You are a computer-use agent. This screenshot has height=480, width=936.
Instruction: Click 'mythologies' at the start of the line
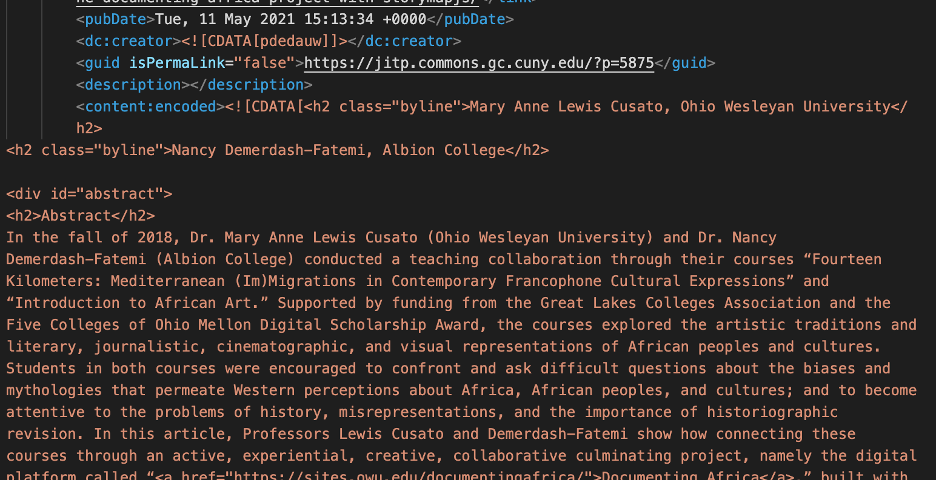[54, 390]
